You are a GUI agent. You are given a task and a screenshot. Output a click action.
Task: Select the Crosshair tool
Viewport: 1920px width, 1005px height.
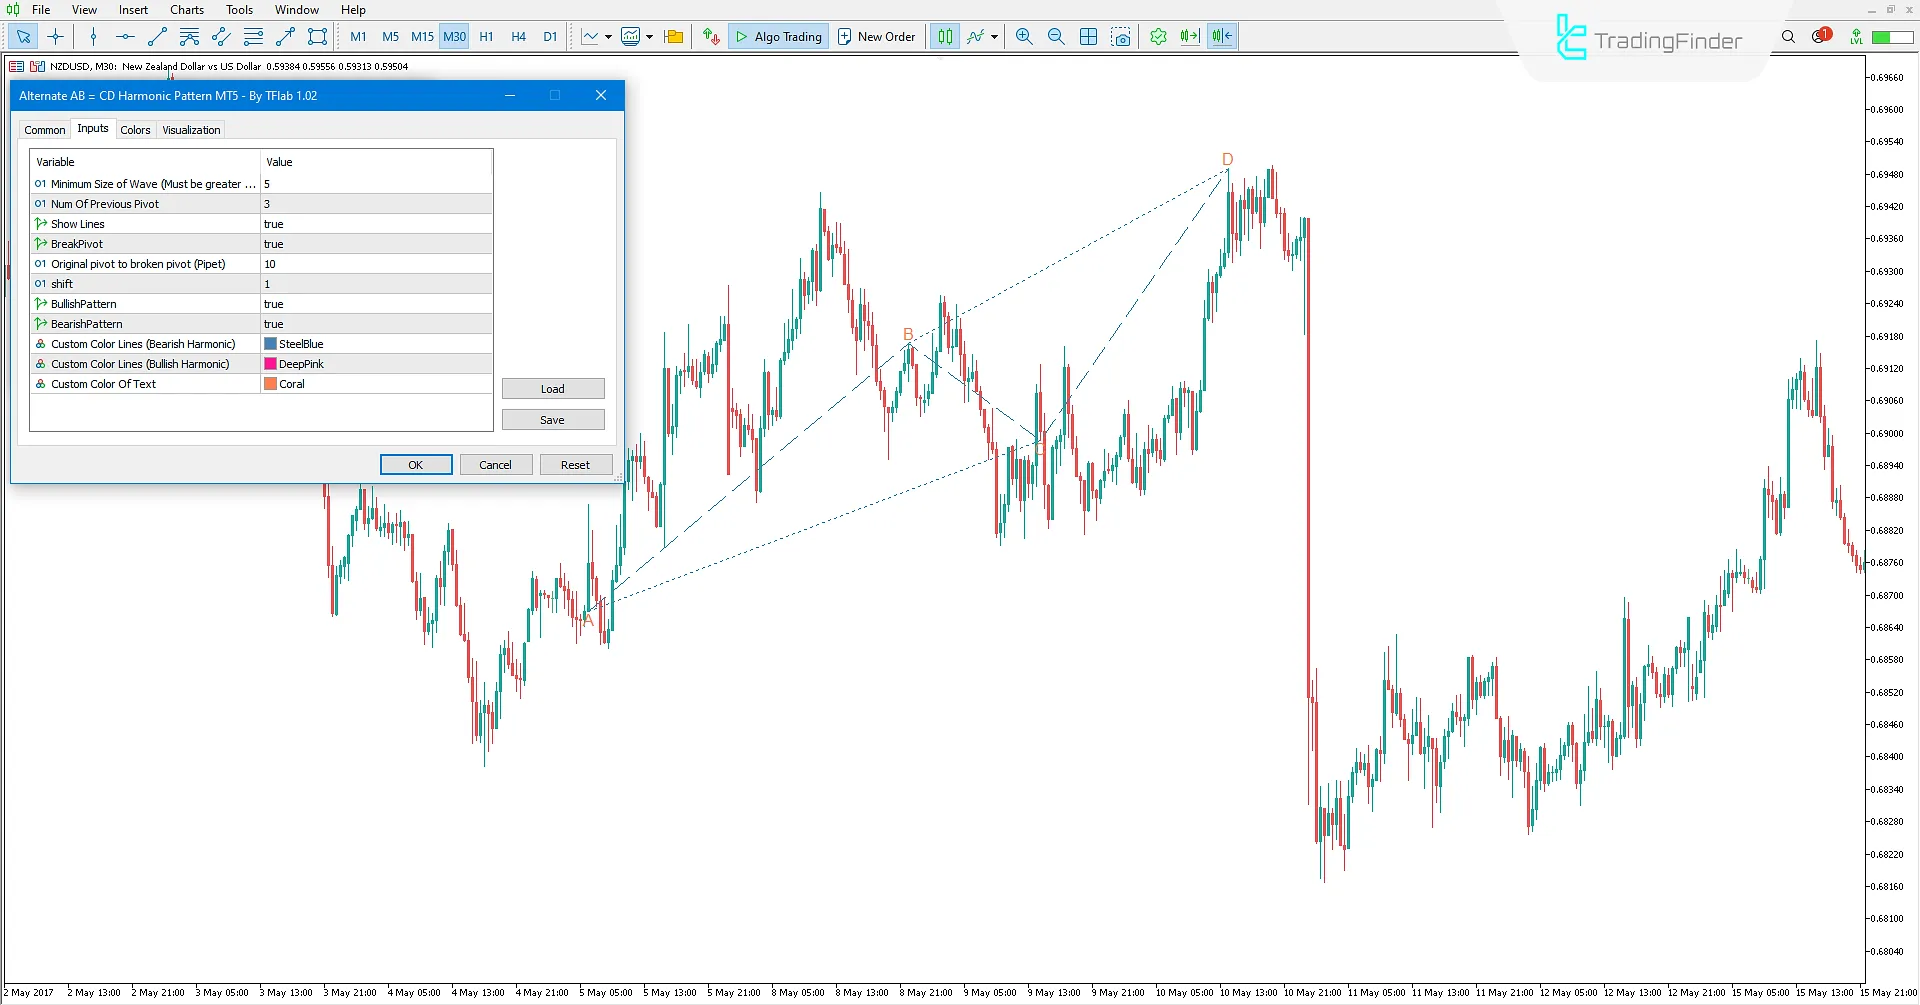56,36
